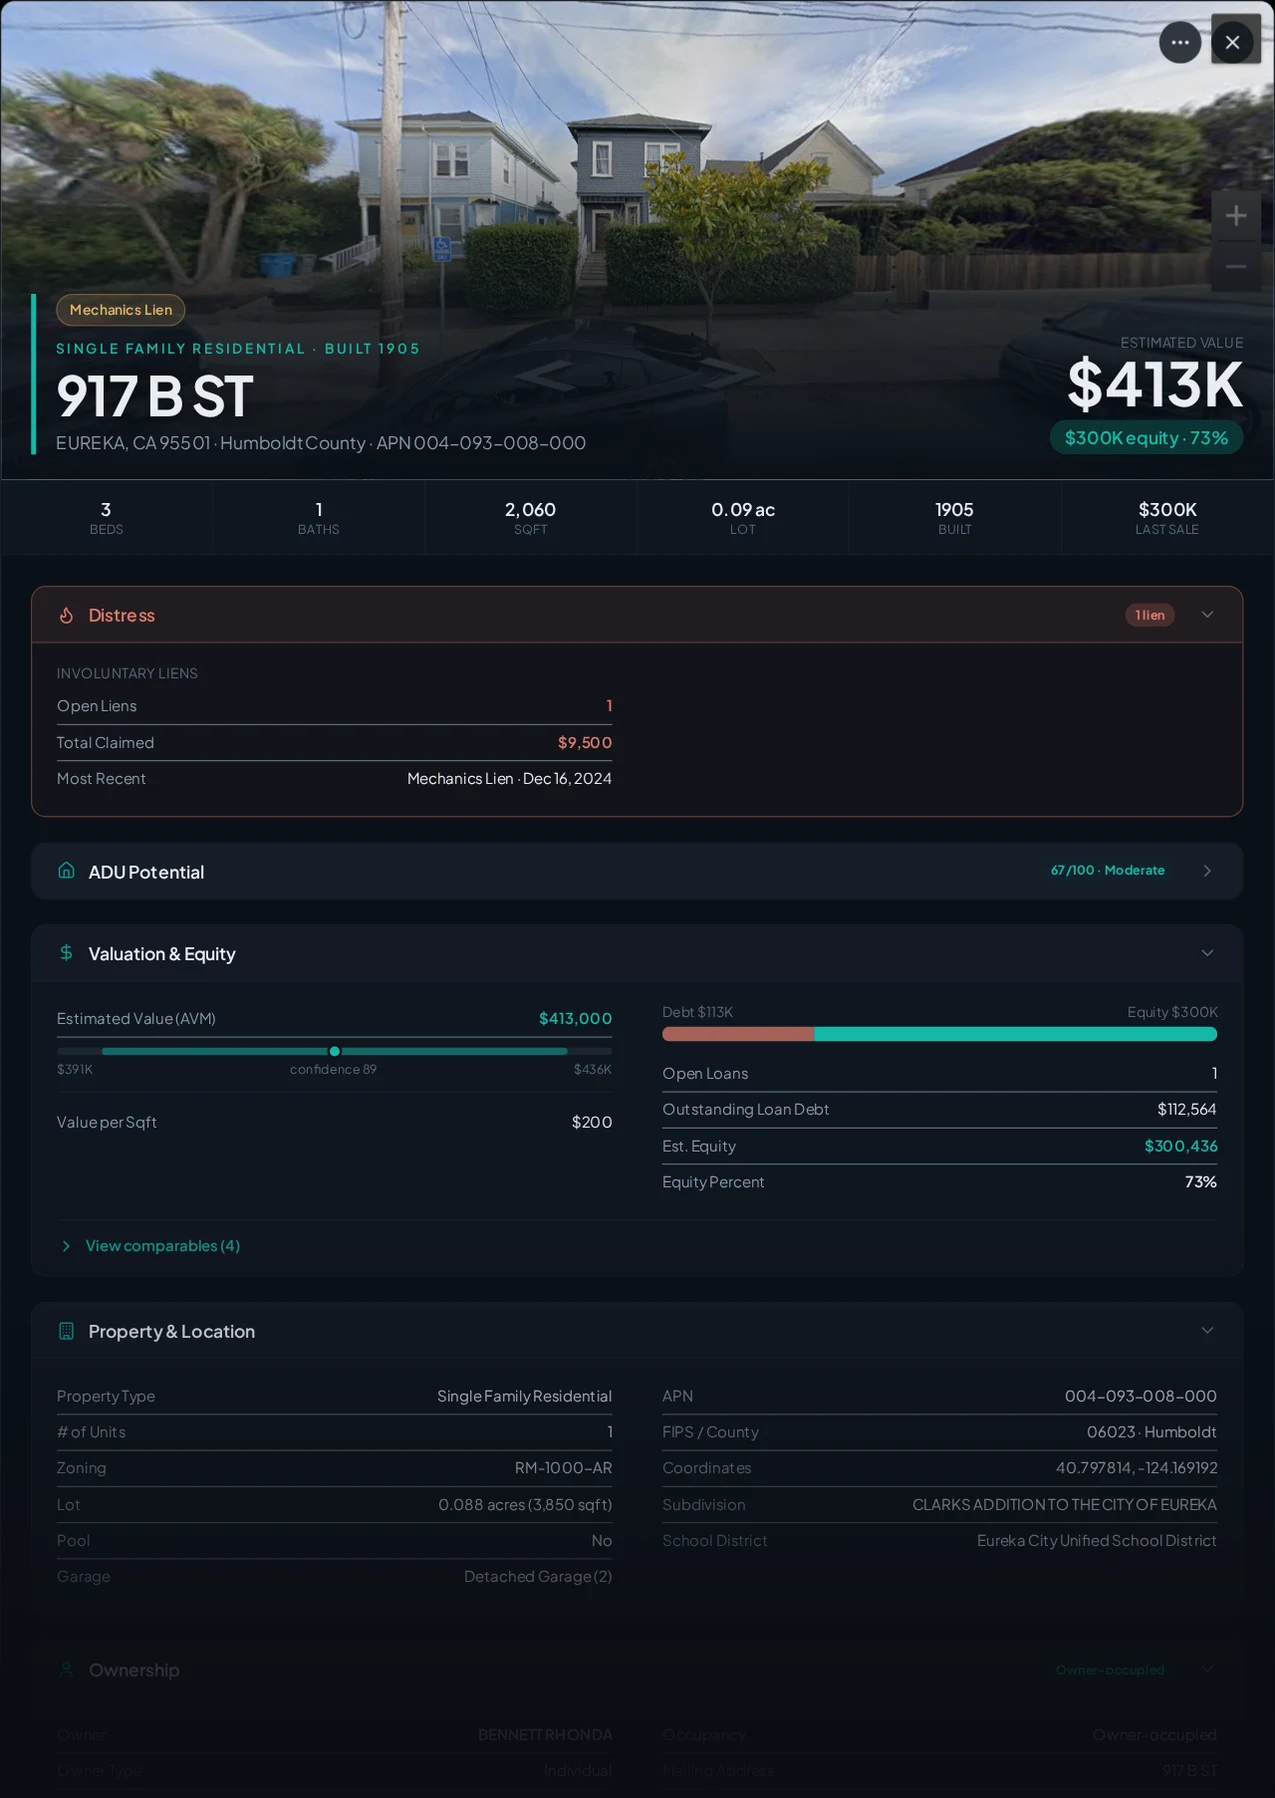
Task: Click the Valuation dollar sign icon
Action: (66, 953)
